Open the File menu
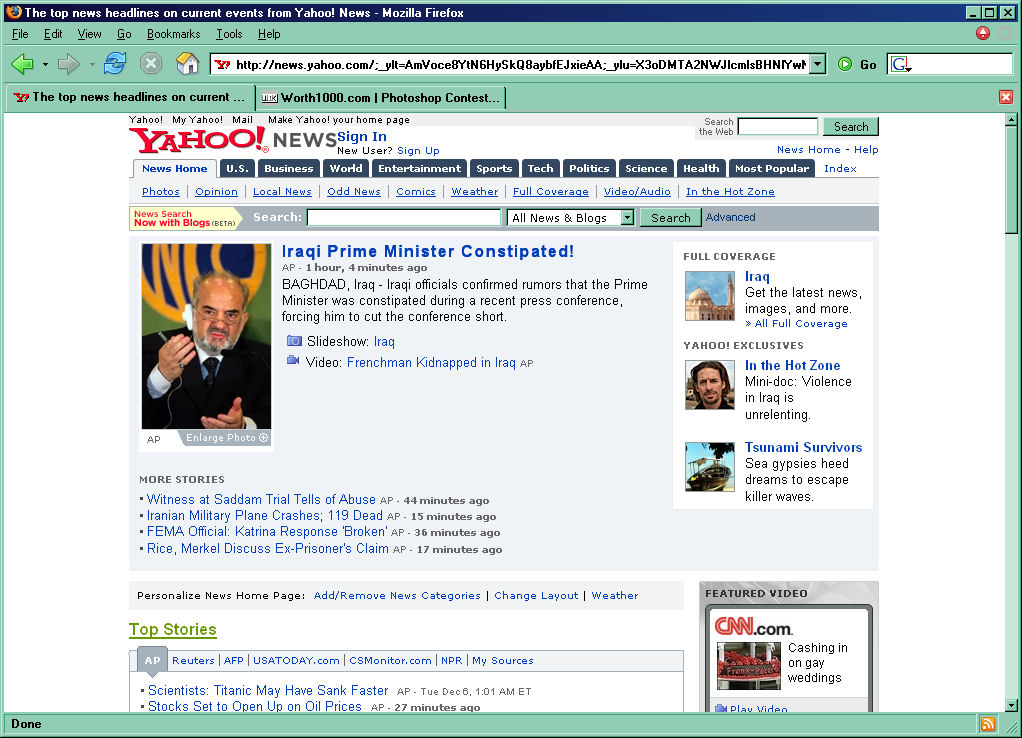The height and width of the screenshot is (738, 1022). (20, 34)
